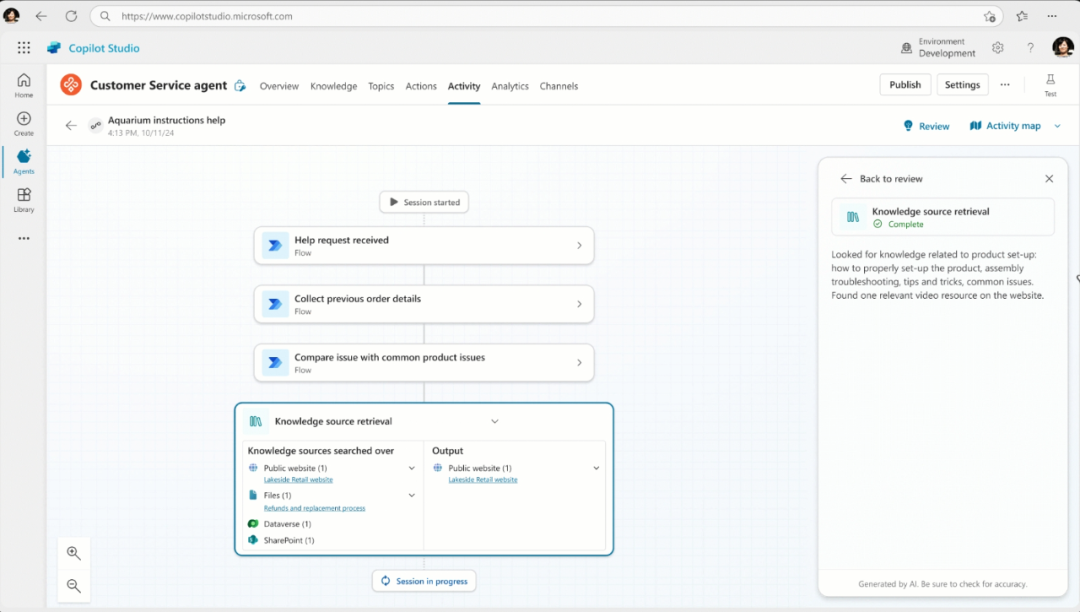
Task: Zoom out on the activity map
Action: tap(74, 586)
